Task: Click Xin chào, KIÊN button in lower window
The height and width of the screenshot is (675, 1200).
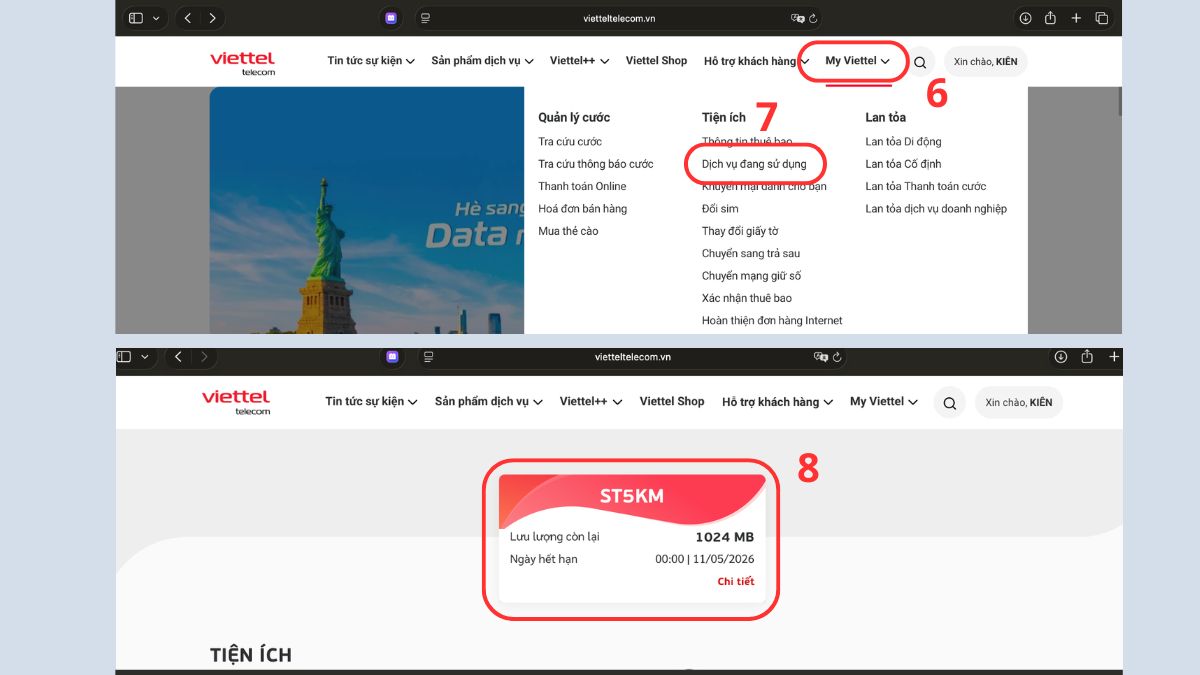Action: [x=1019, y=403]
